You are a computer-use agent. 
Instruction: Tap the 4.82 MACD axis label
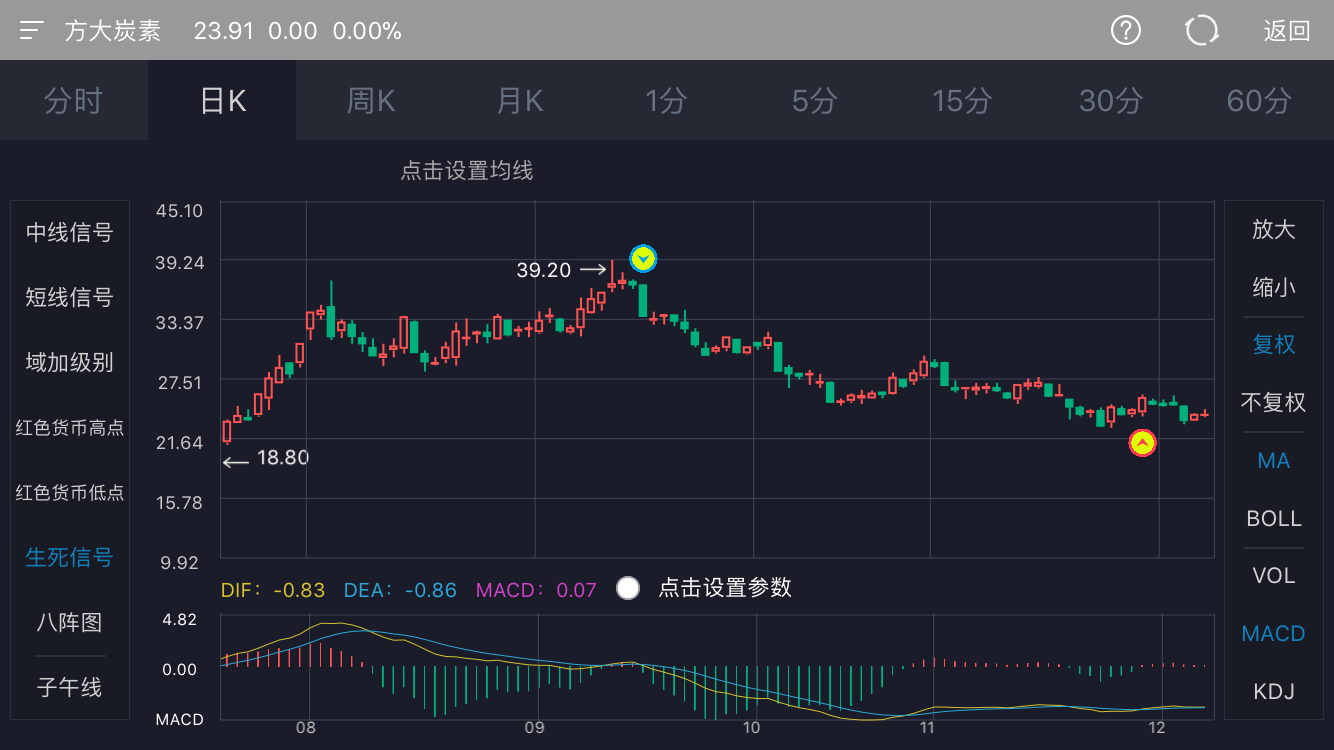tap(180, 619)
